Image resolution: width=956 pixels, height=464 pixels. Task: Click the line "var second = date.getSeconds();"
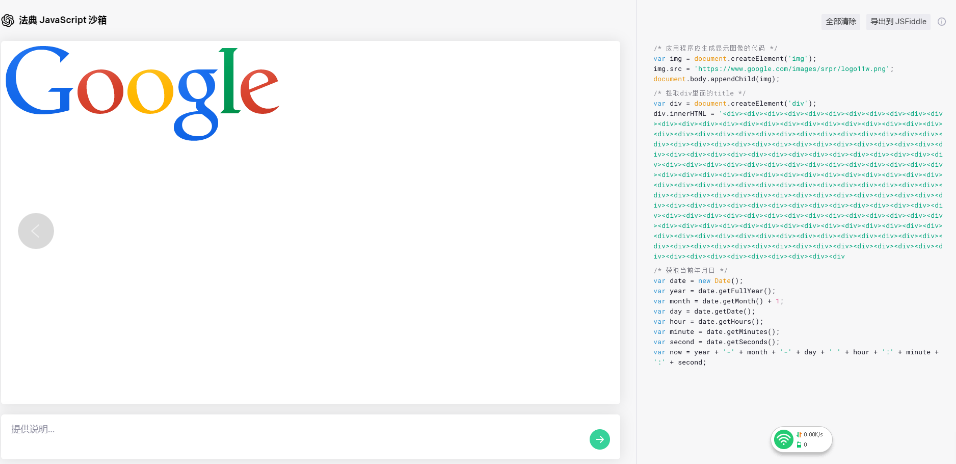716,342
